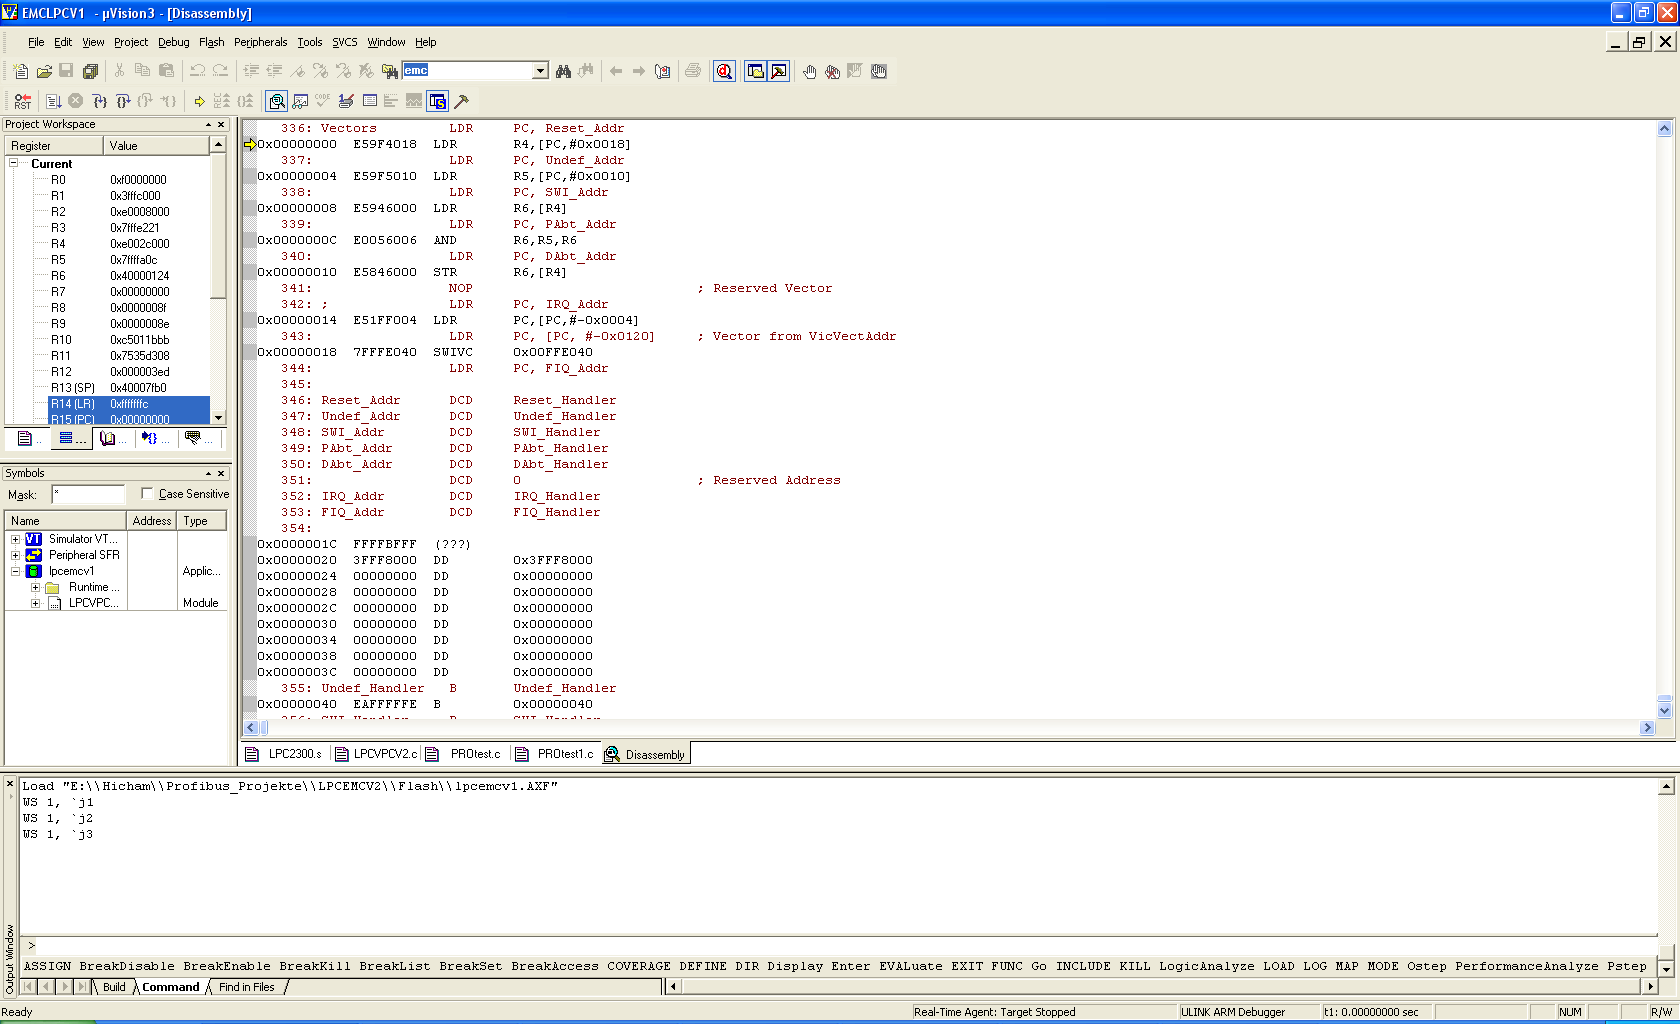Click the Watch & Call Stack window icon

click(x=300, y=101)
